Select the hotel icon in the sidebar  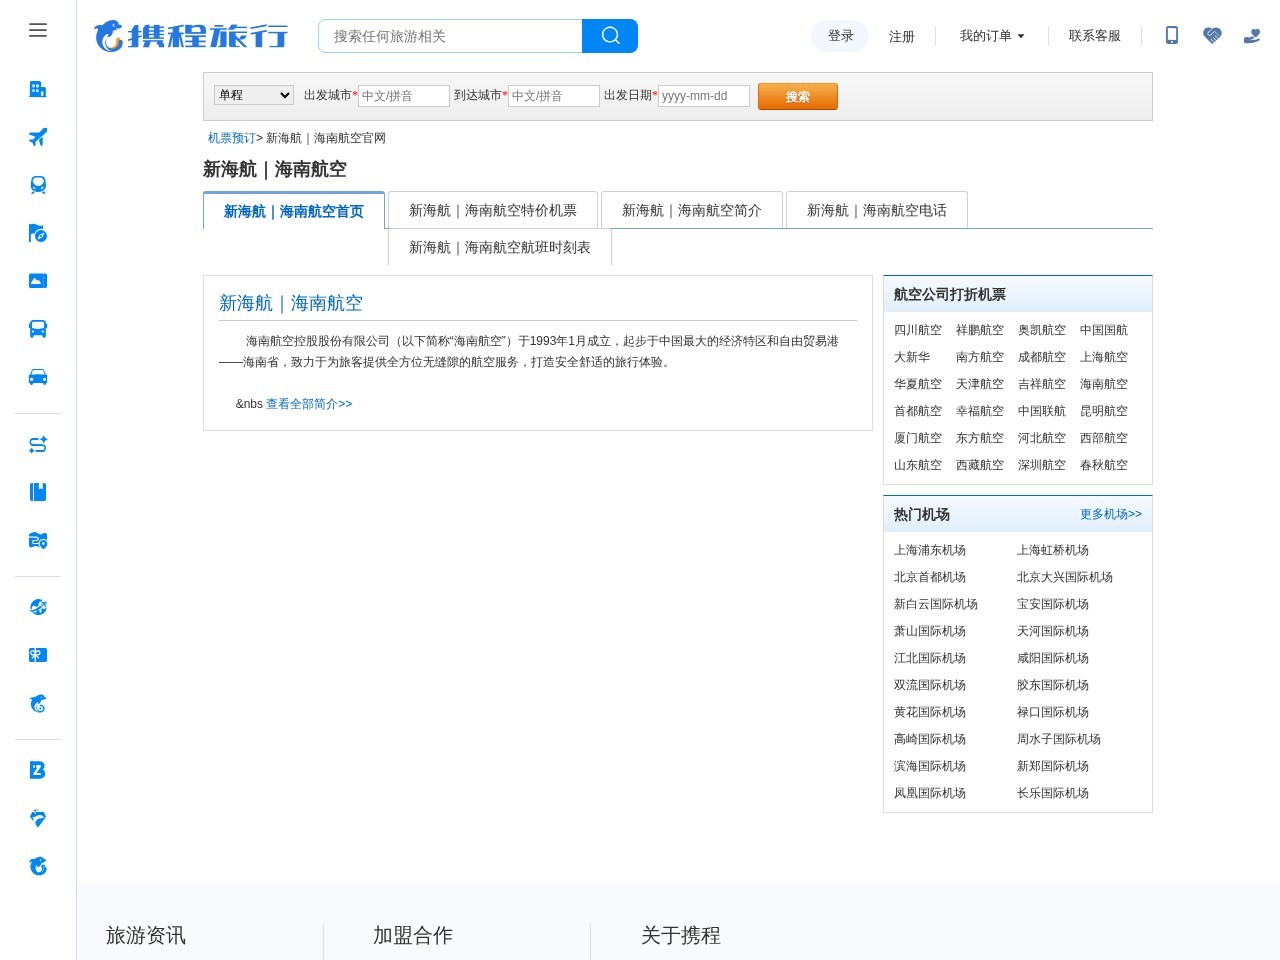pos(38,88)
